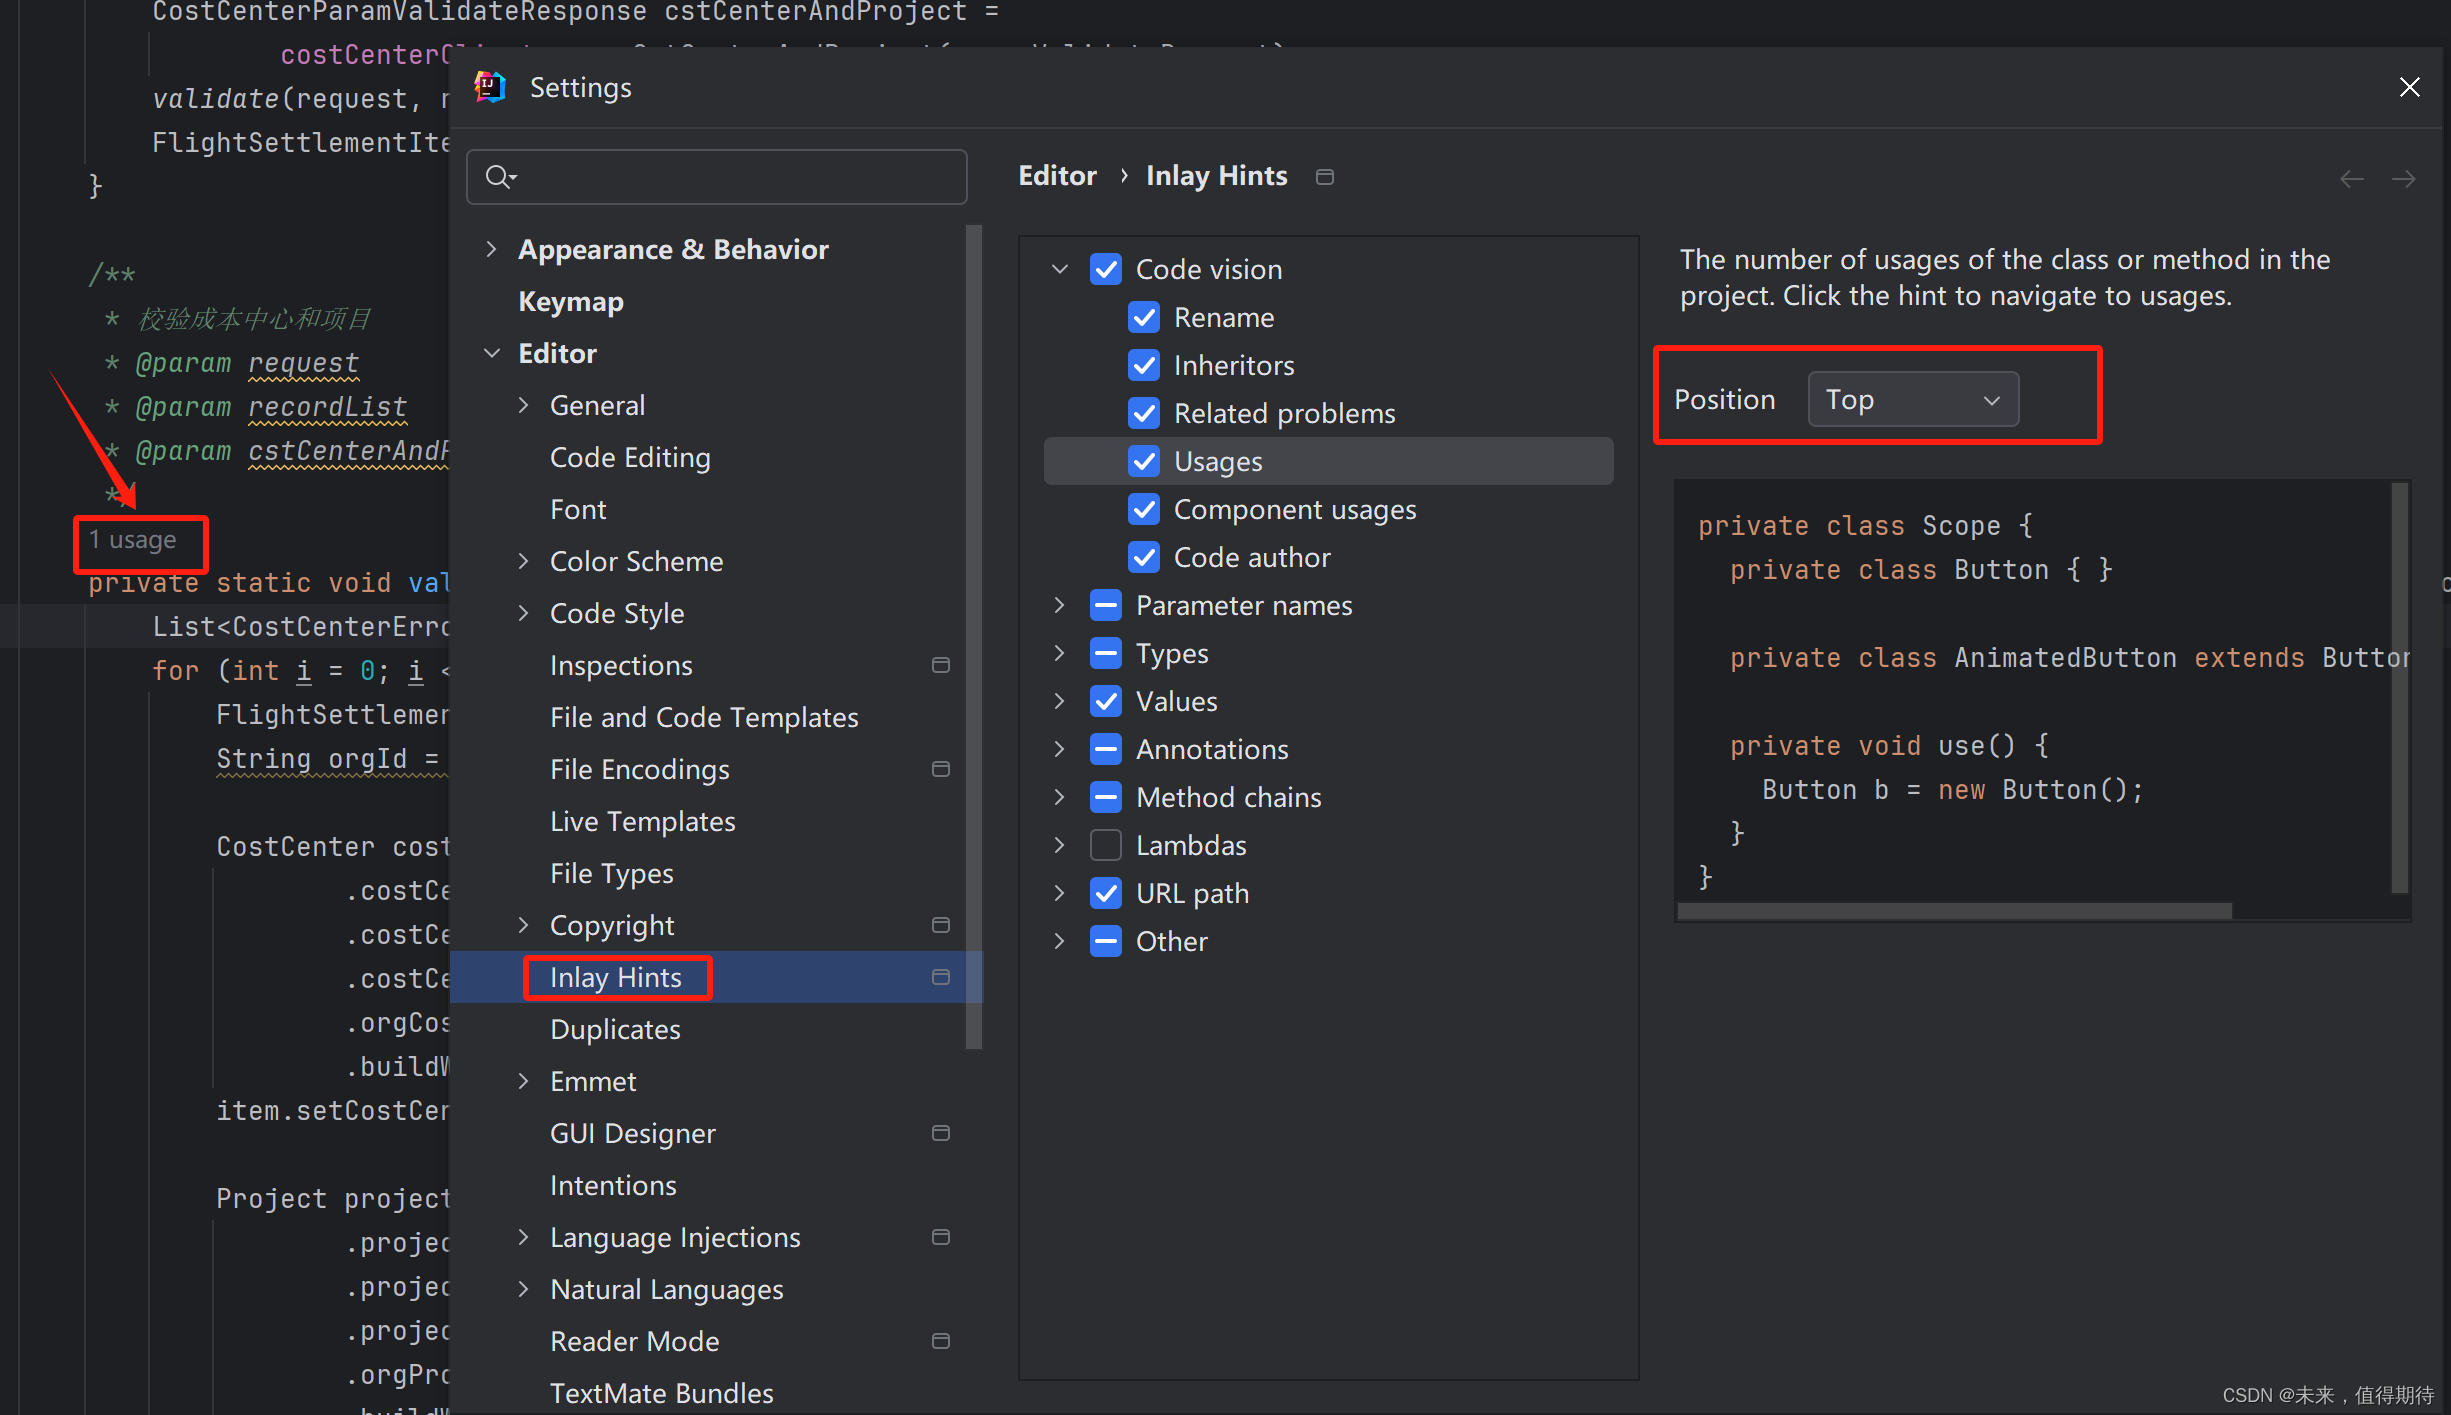Click the search magnifier icon in Settings
Screen dimensions: 2451x1415
pos(498,177)
